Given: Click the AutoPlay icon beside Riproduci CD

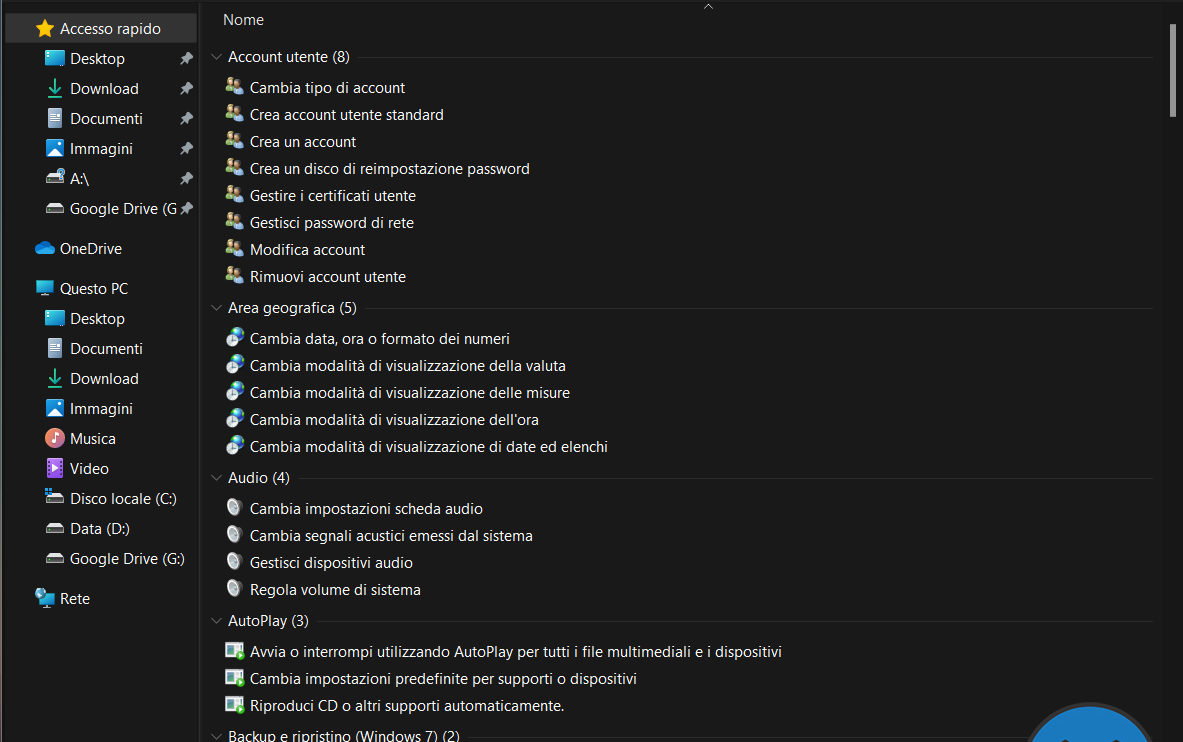Looking at the screenshot, I should (235, 705).
